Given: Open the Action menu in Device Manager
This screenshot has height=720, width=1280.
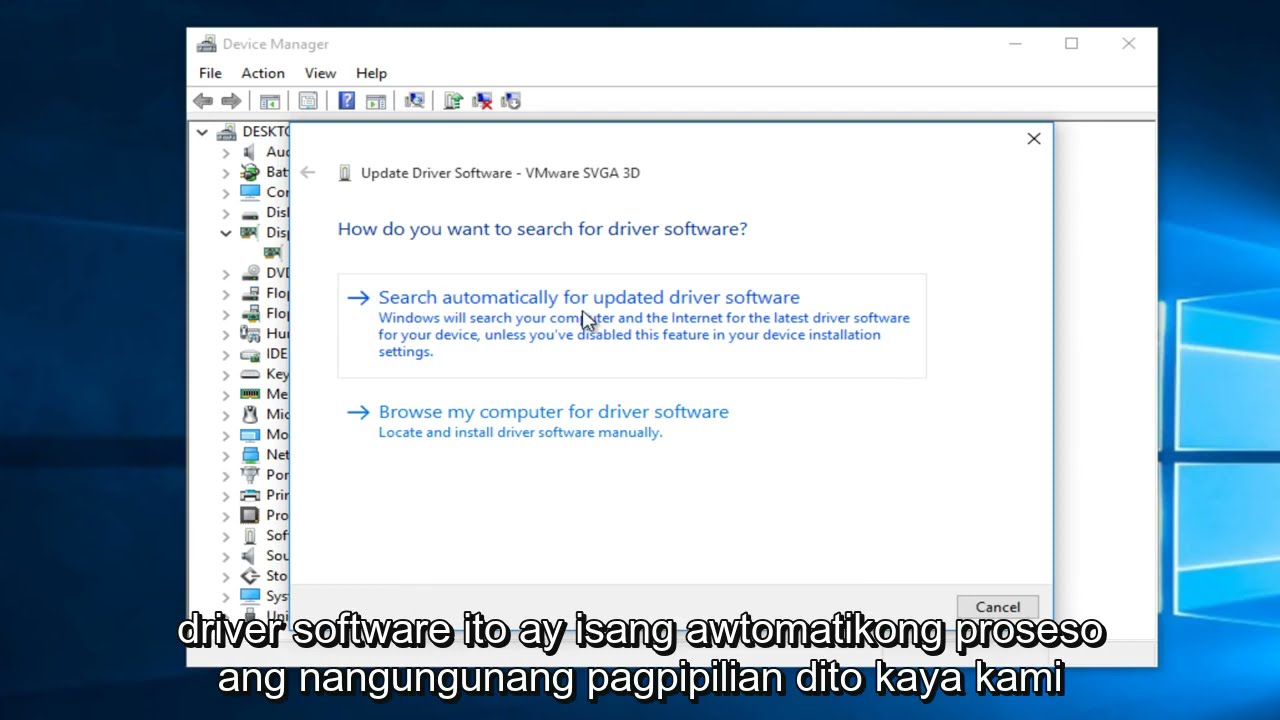Looking at the screenshot, I should click(x=263, y=73).
